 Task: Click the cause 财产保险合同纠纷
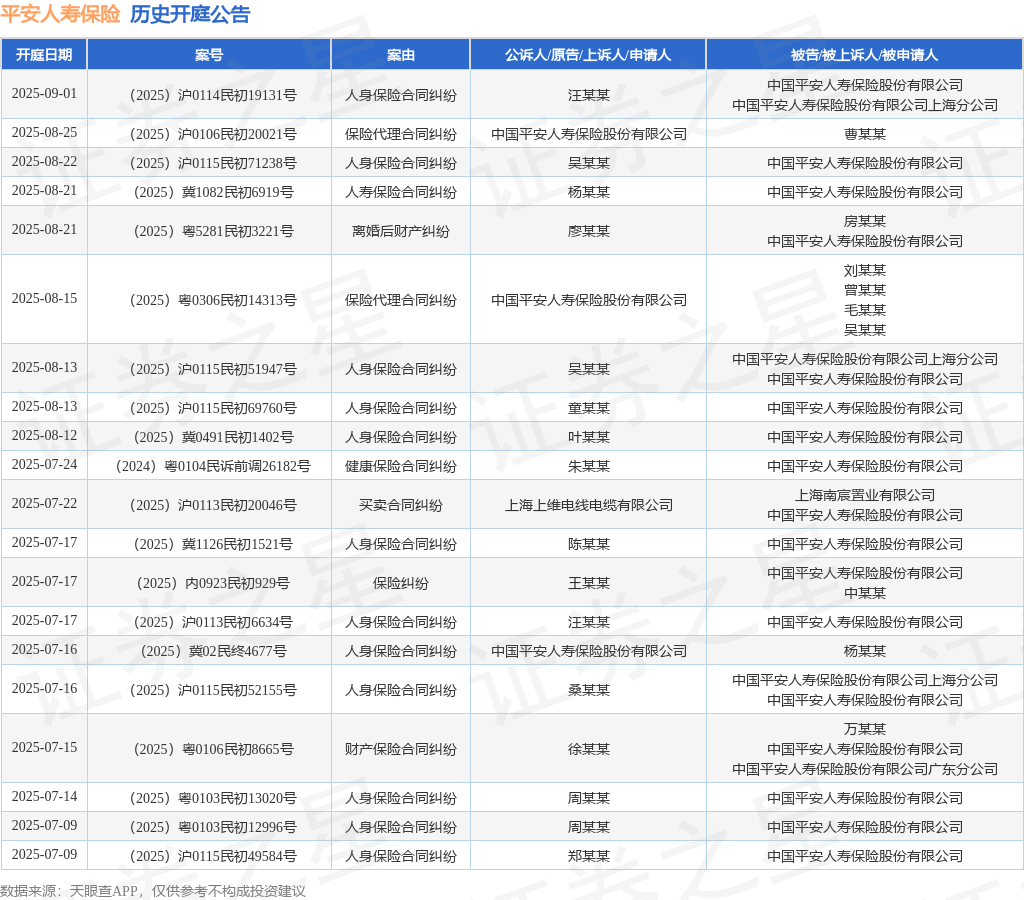pyautogui.click(x=400, y=749)
